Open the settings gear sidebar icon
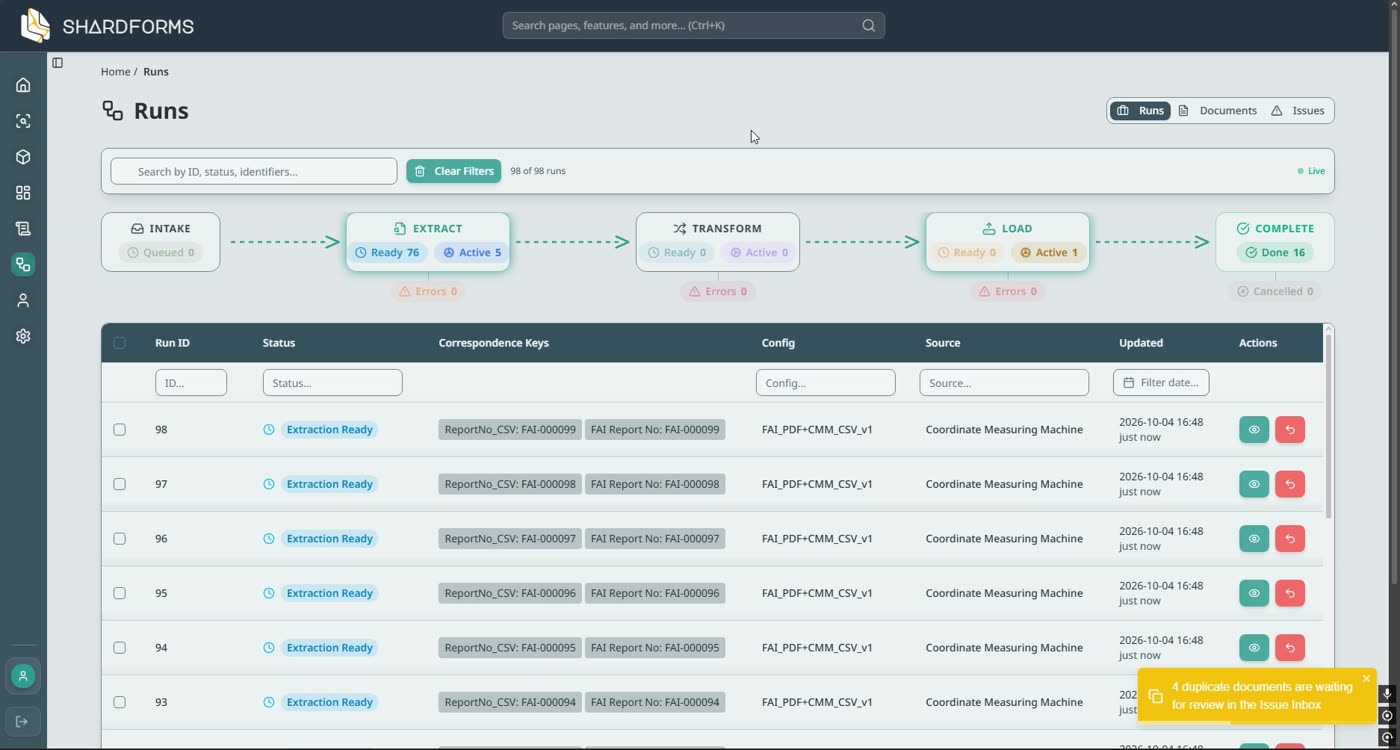The height and width of the screenshot is (750, 1400). pos(23,337)
